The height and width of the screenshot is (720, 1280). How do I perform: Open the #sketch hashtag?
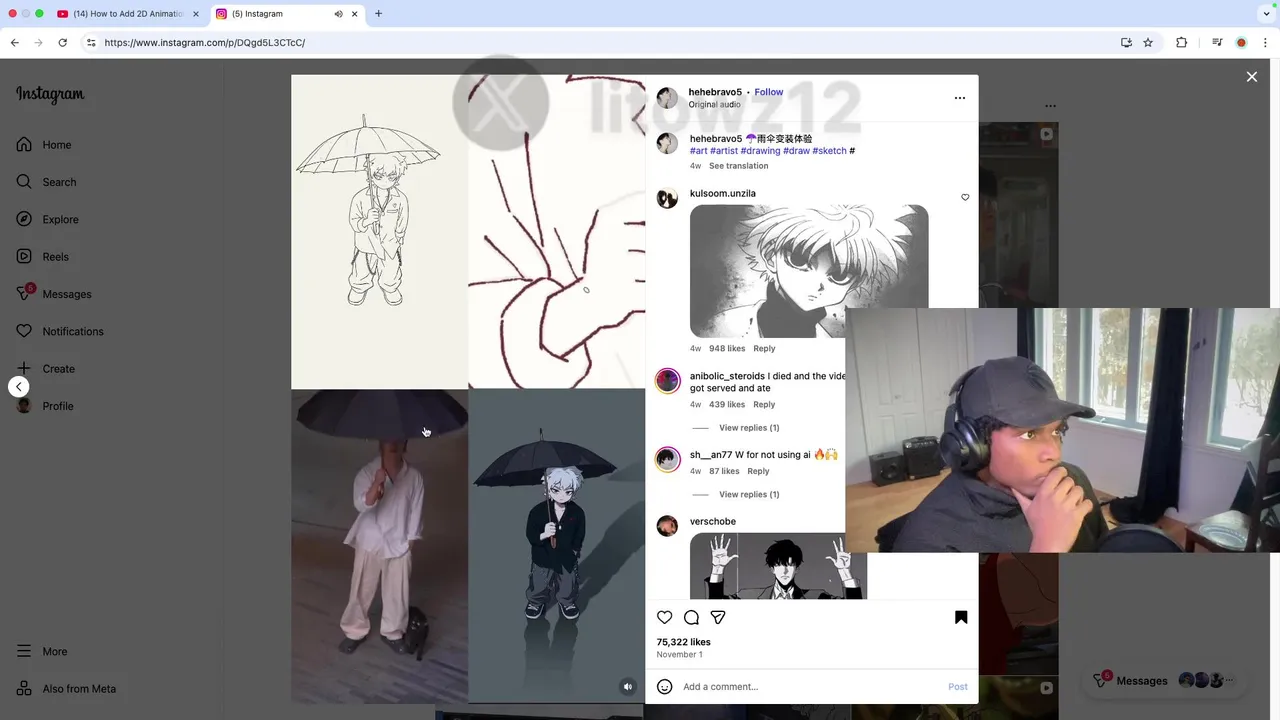point(829,151)
